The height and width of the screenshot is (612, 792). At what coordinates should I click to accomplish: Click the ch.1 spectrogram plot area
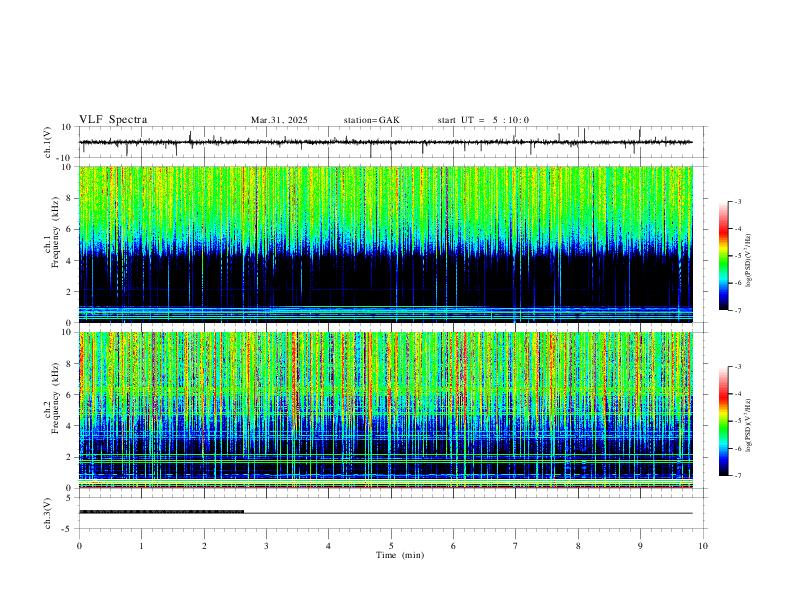(386, 244)
